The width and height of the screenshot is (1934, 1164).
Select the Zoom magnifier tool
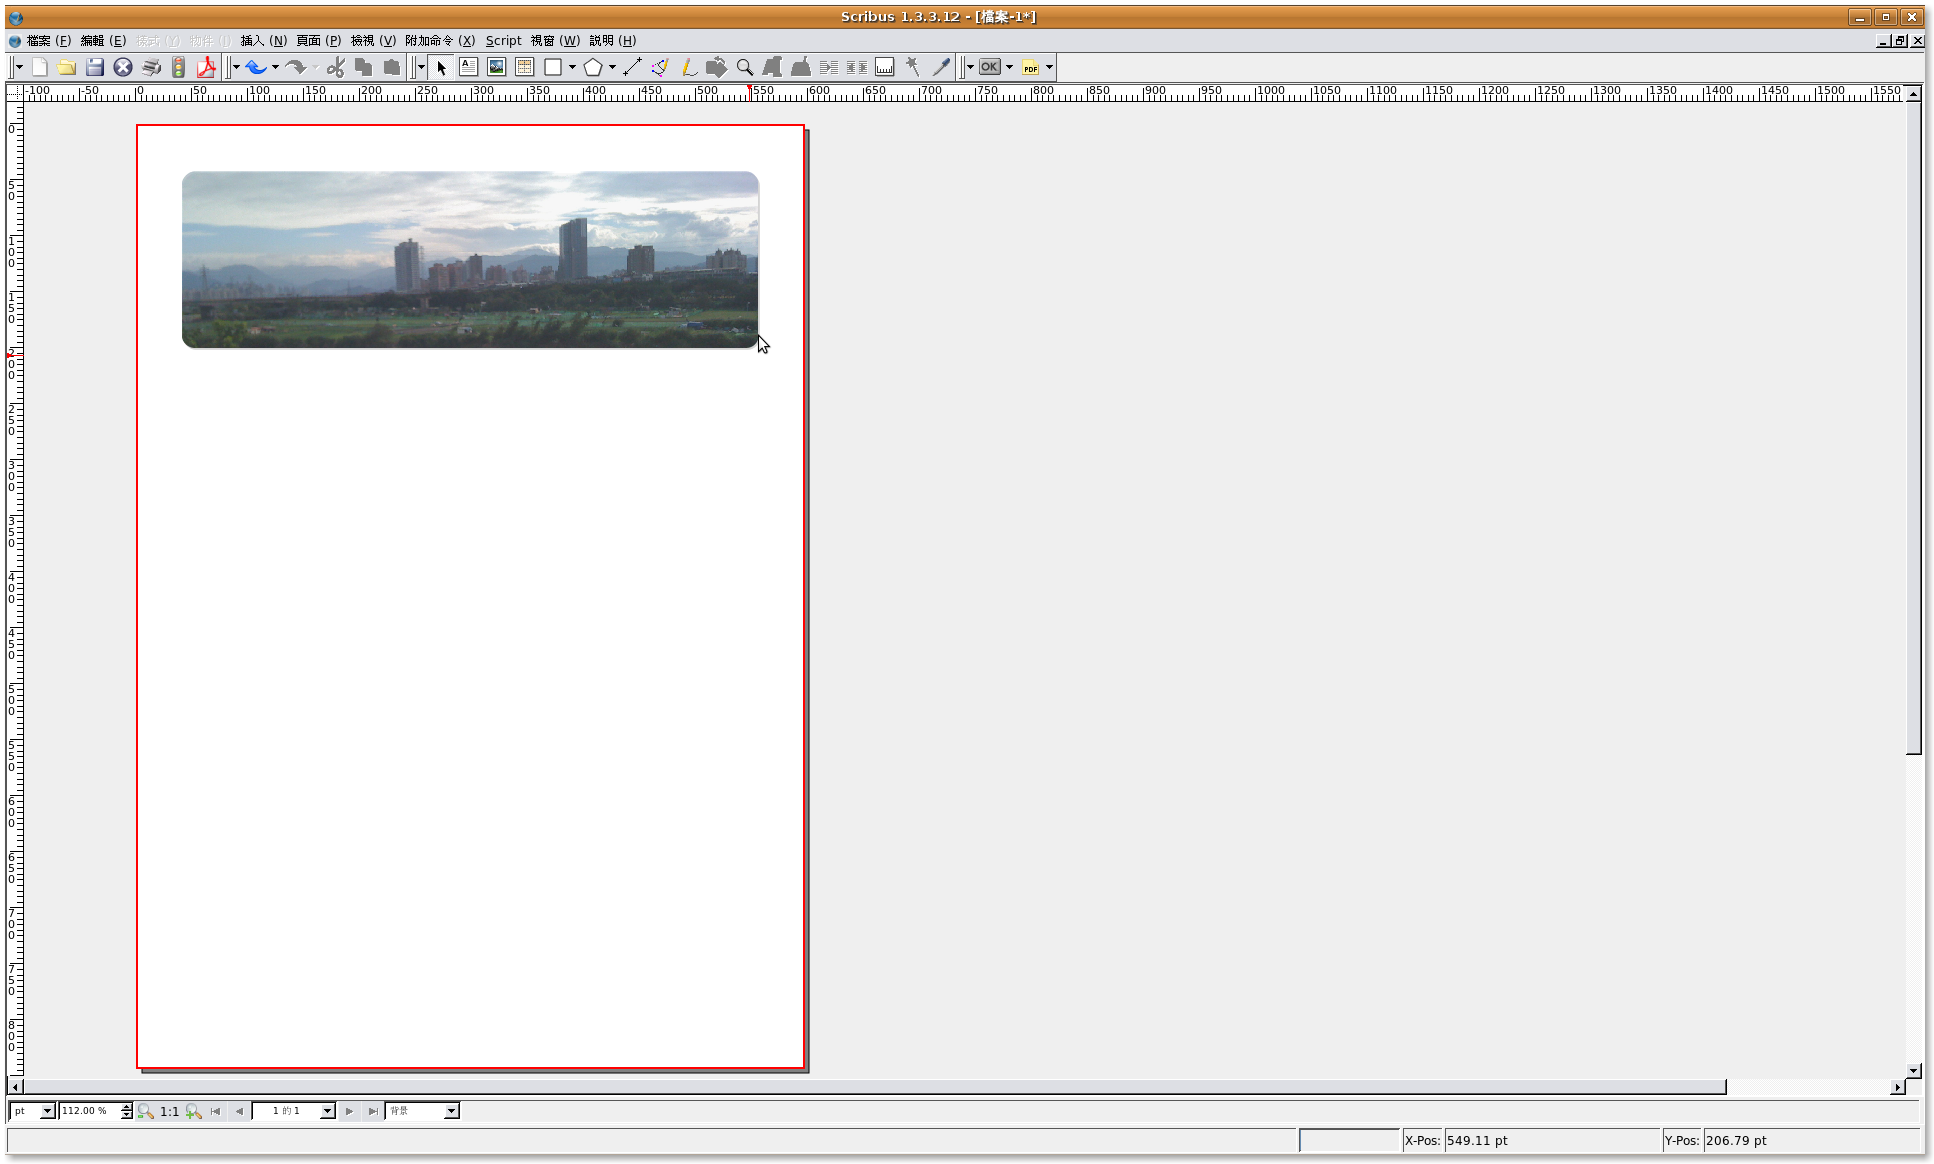click(744, 67)
